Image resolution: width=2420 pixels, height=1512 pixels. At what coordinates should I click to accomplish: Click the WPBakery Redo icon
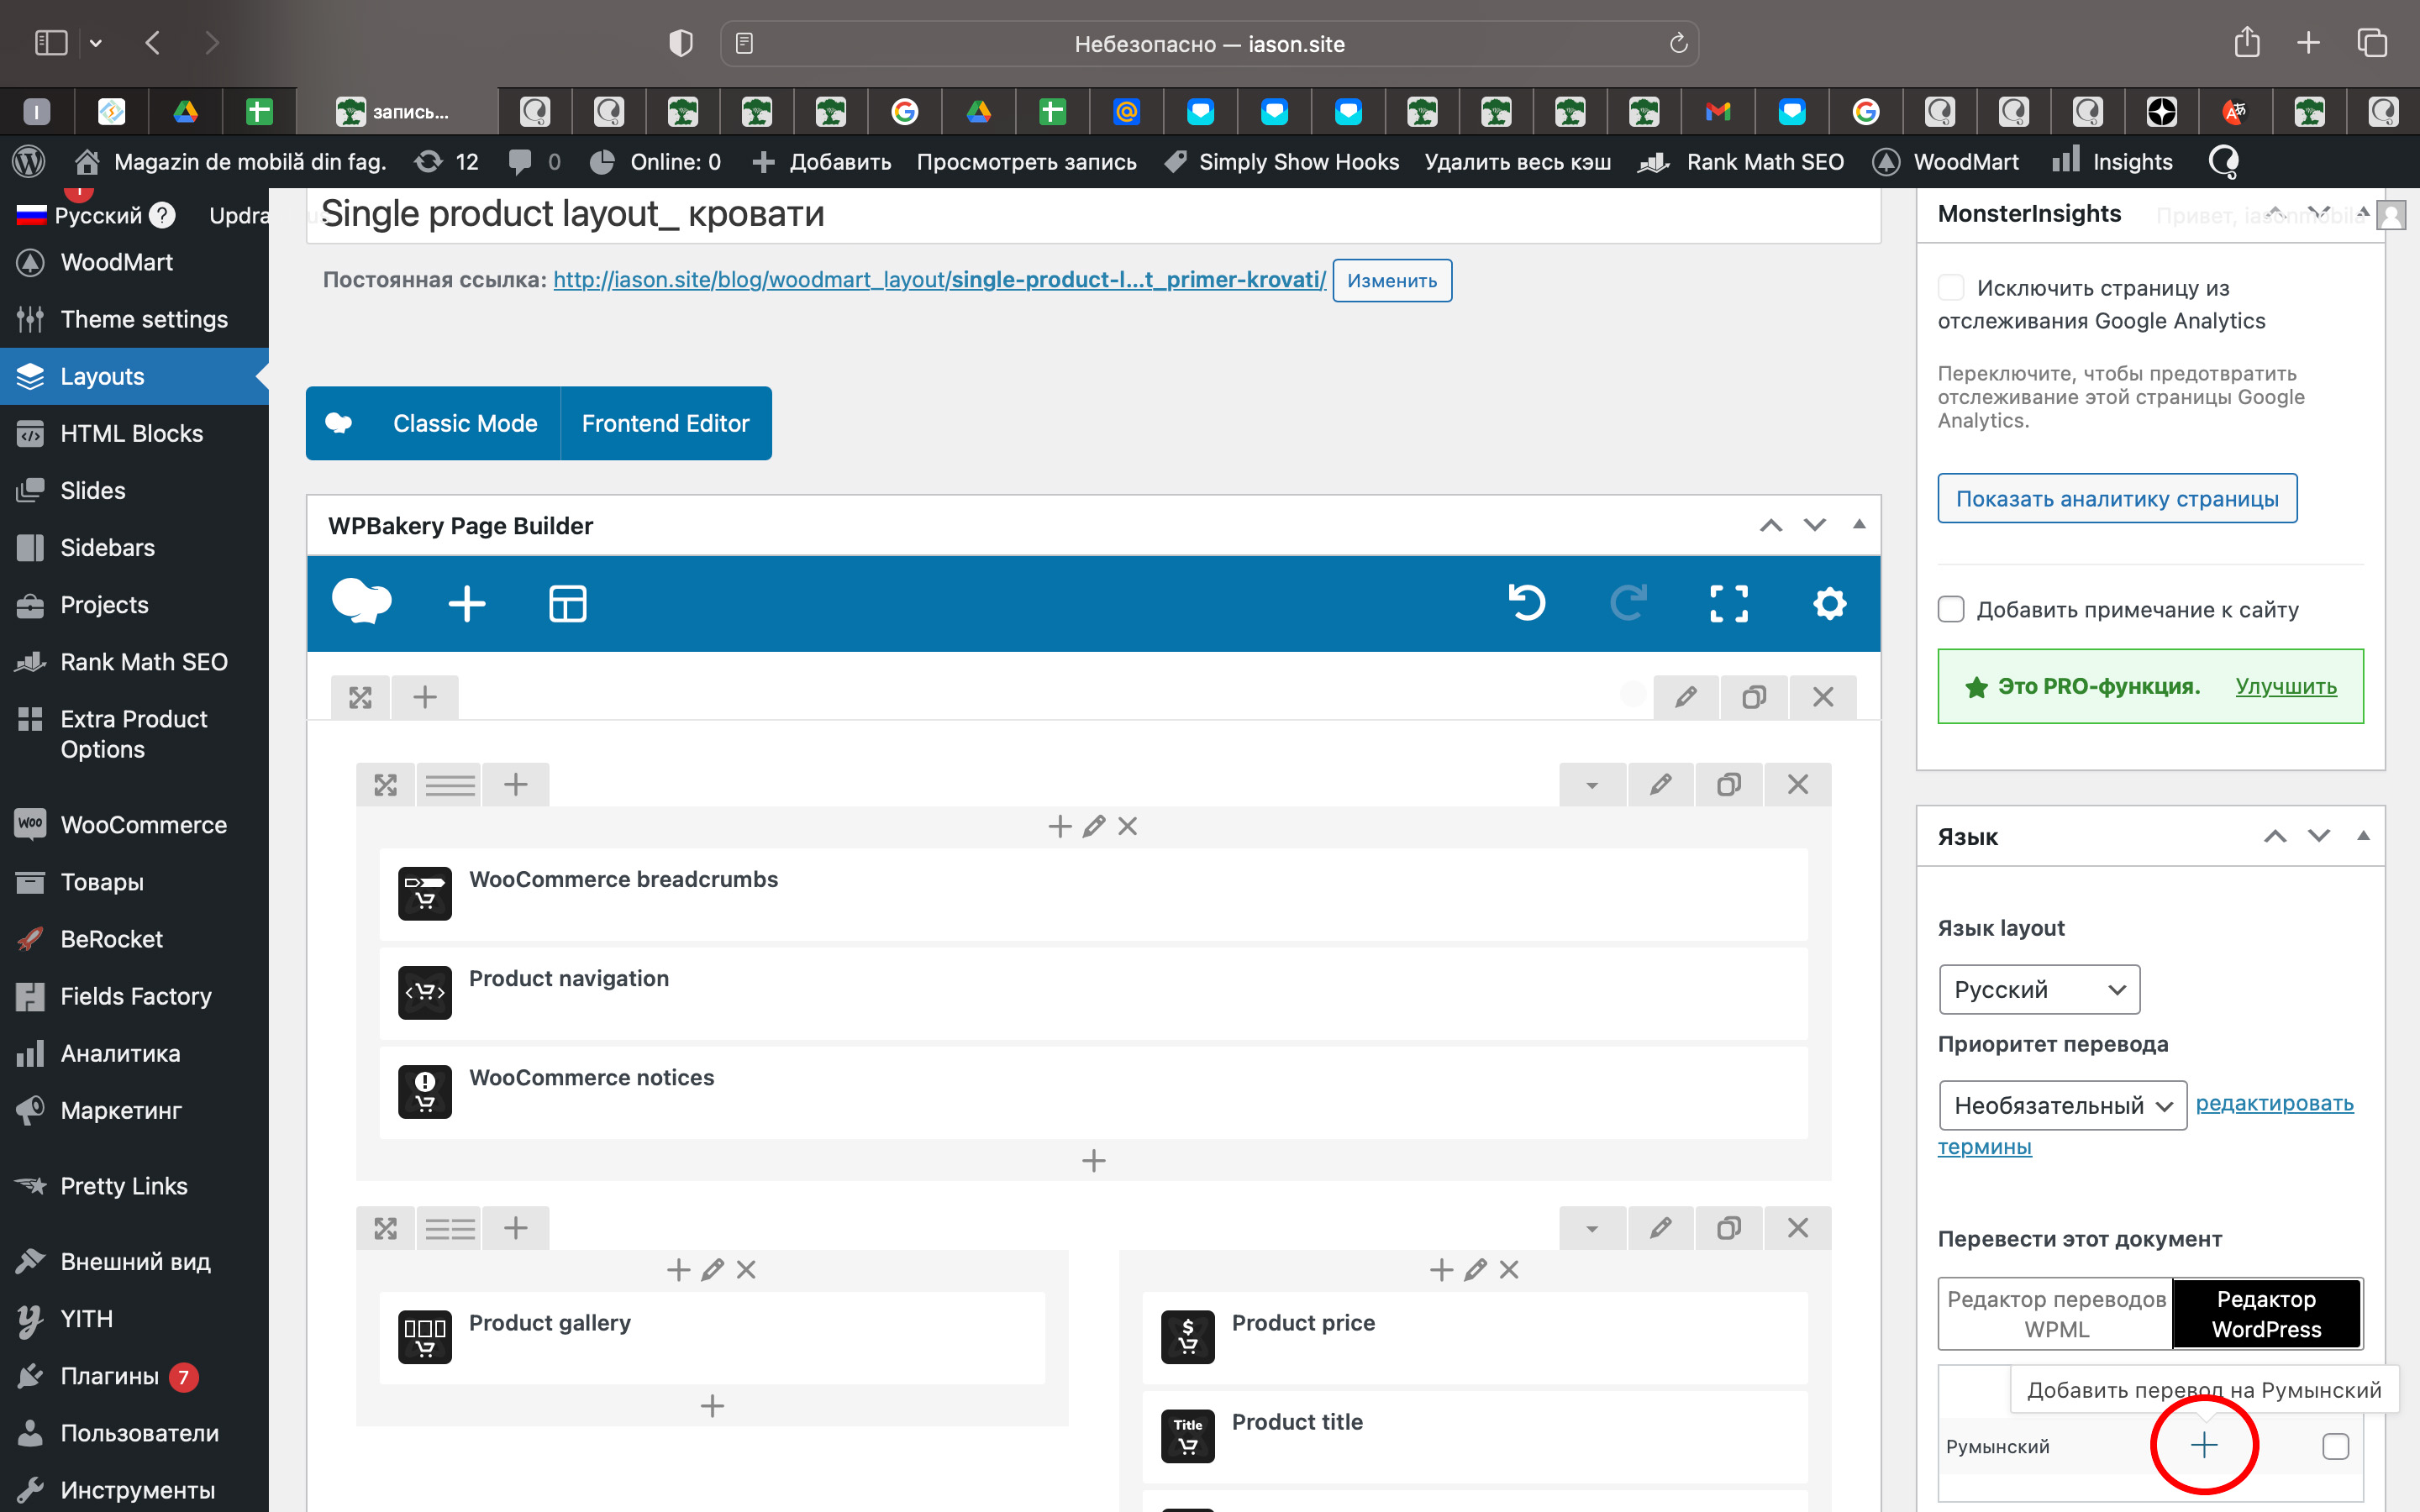pyautogui.click(x=1628, y=604)
